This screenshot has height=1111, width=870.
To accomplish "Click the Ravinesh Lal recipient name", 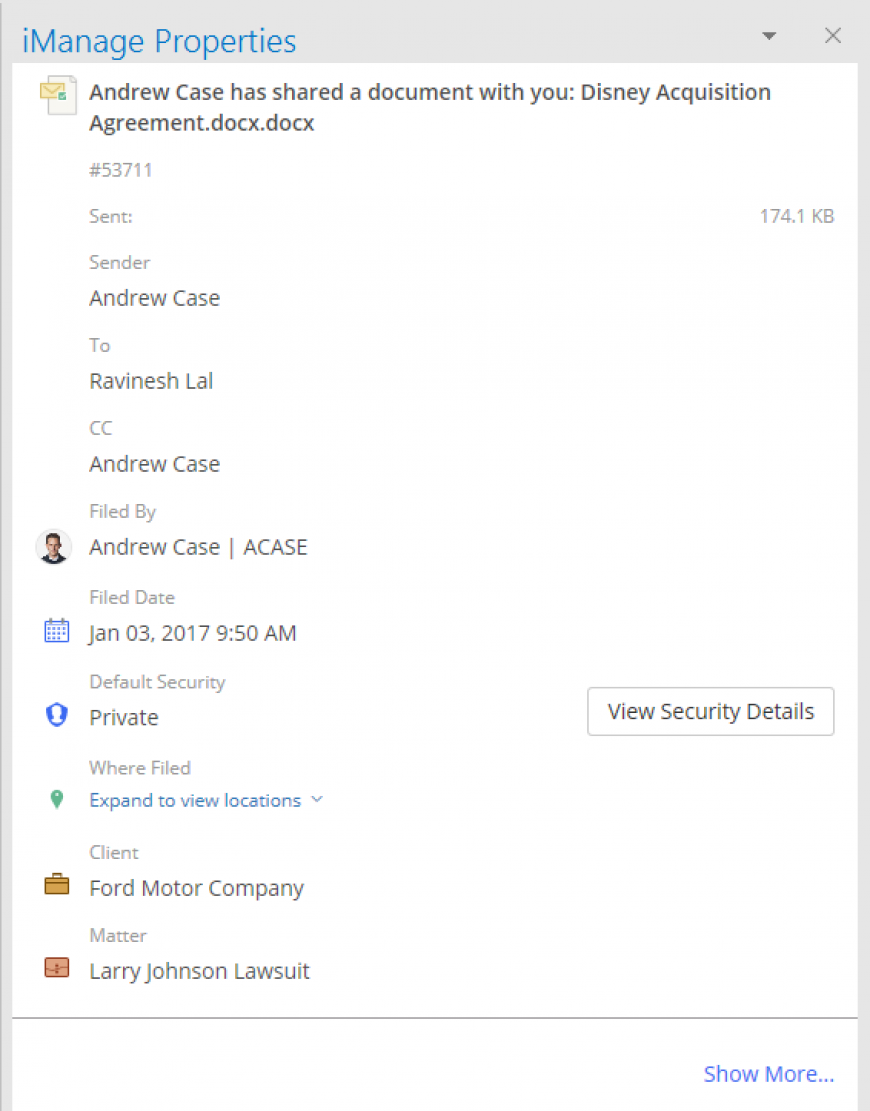I will click(x=151, y=381).
